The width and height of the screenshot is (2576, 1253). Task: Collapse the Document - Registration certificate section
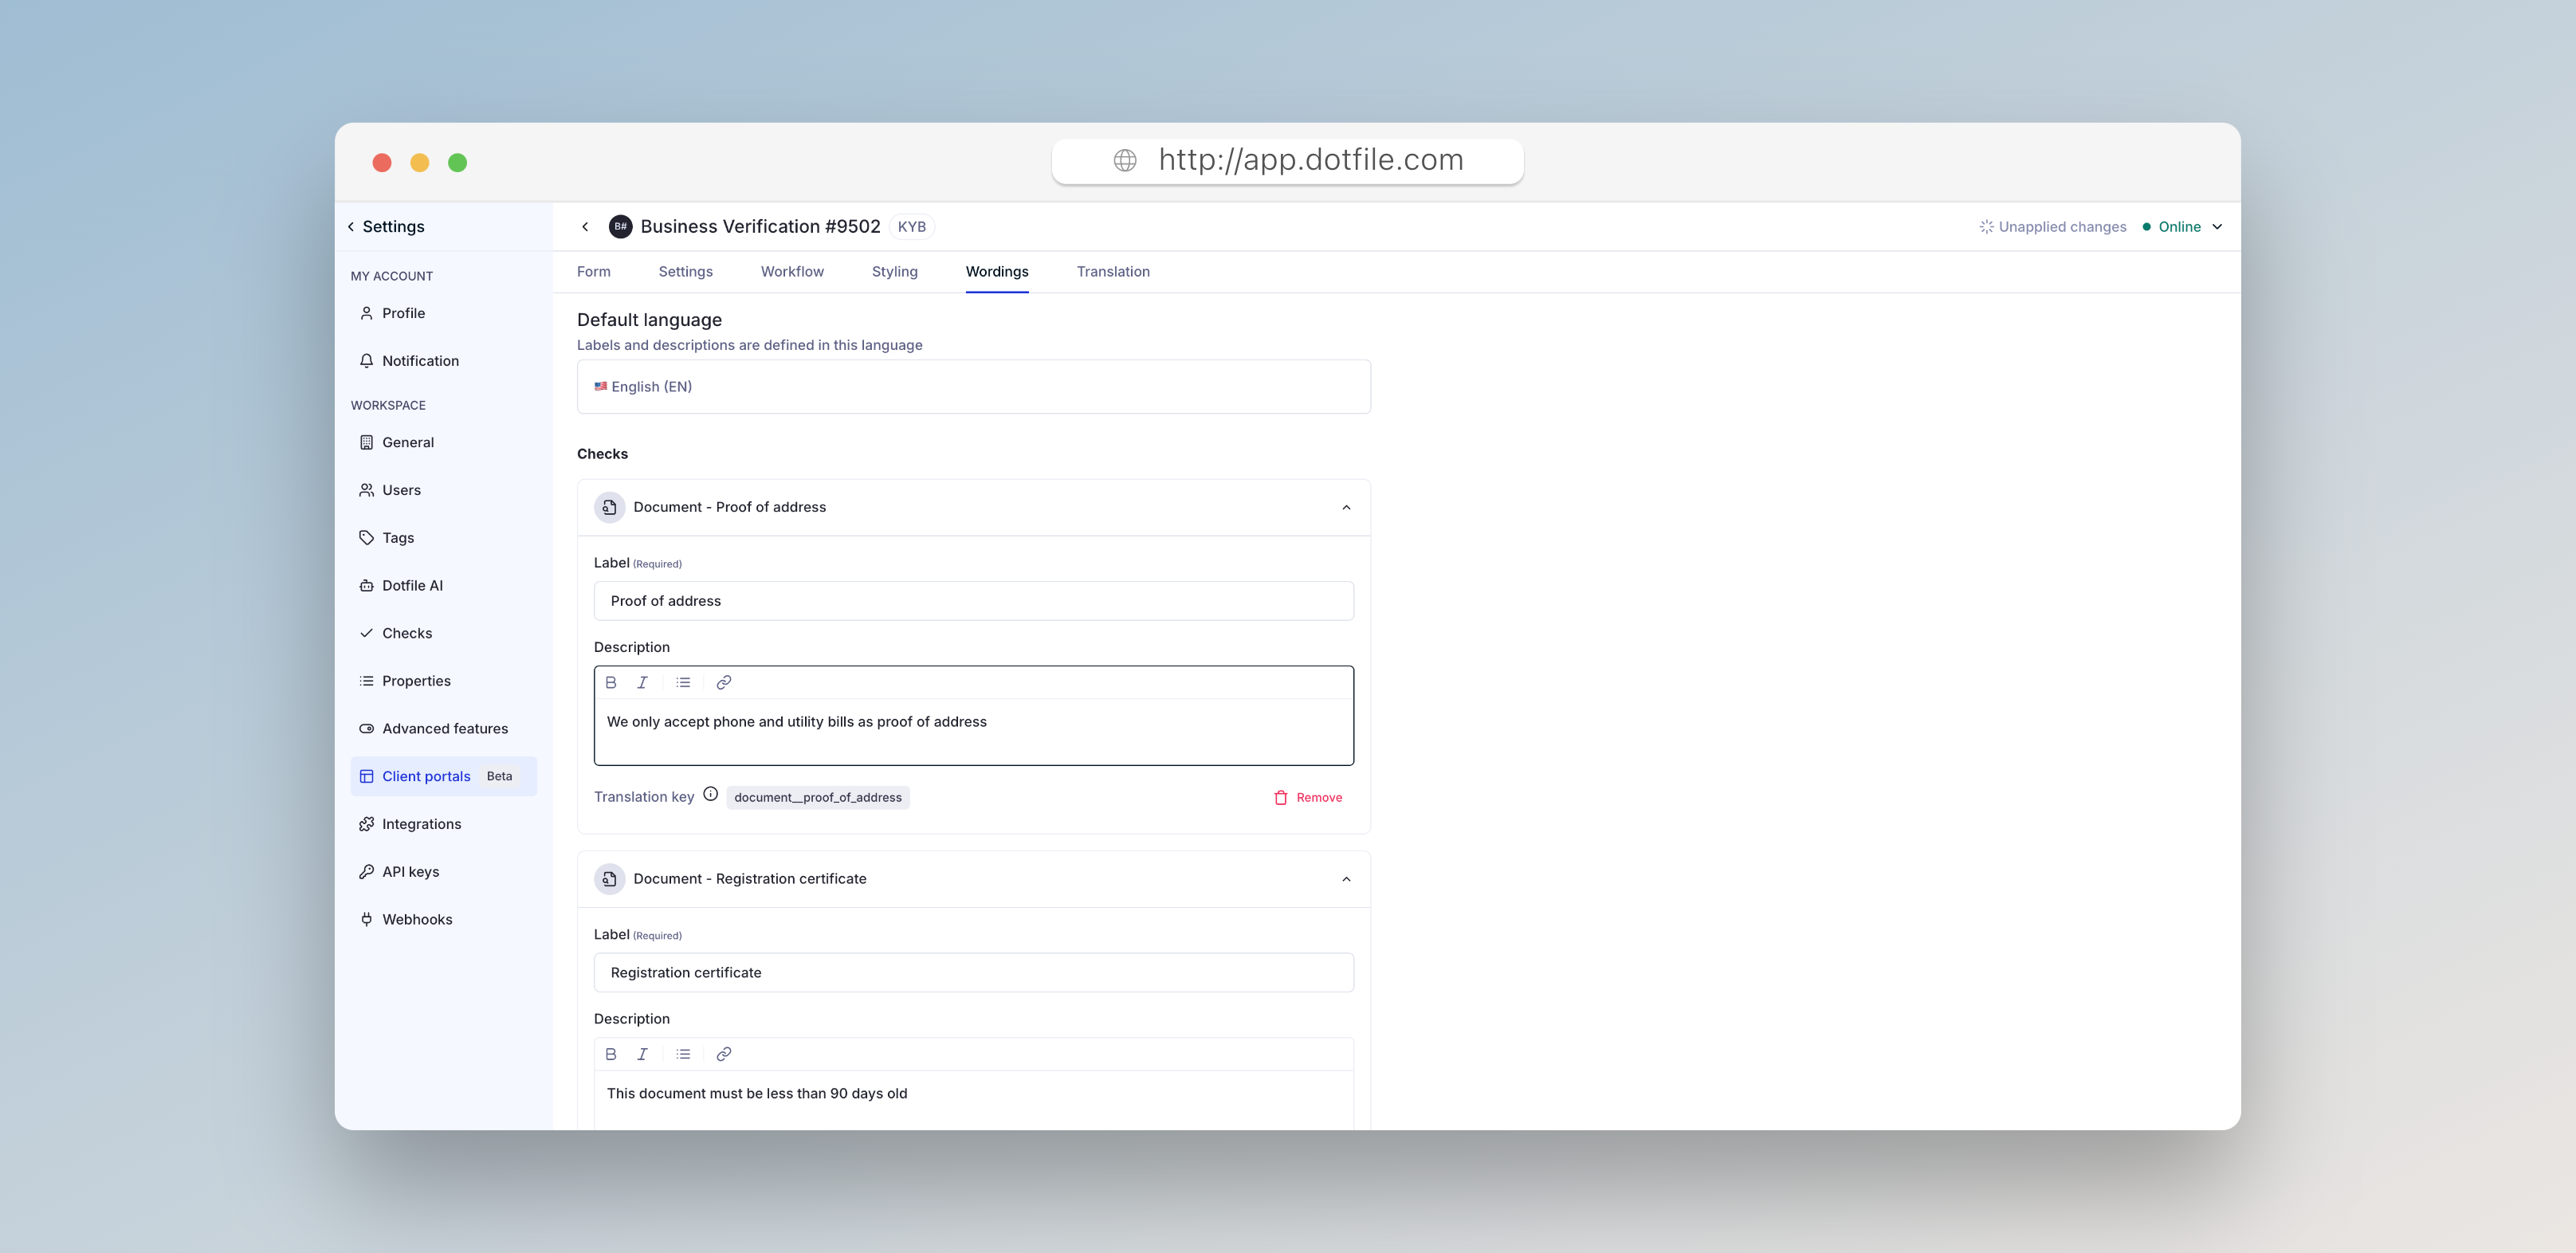[1346, 879]
